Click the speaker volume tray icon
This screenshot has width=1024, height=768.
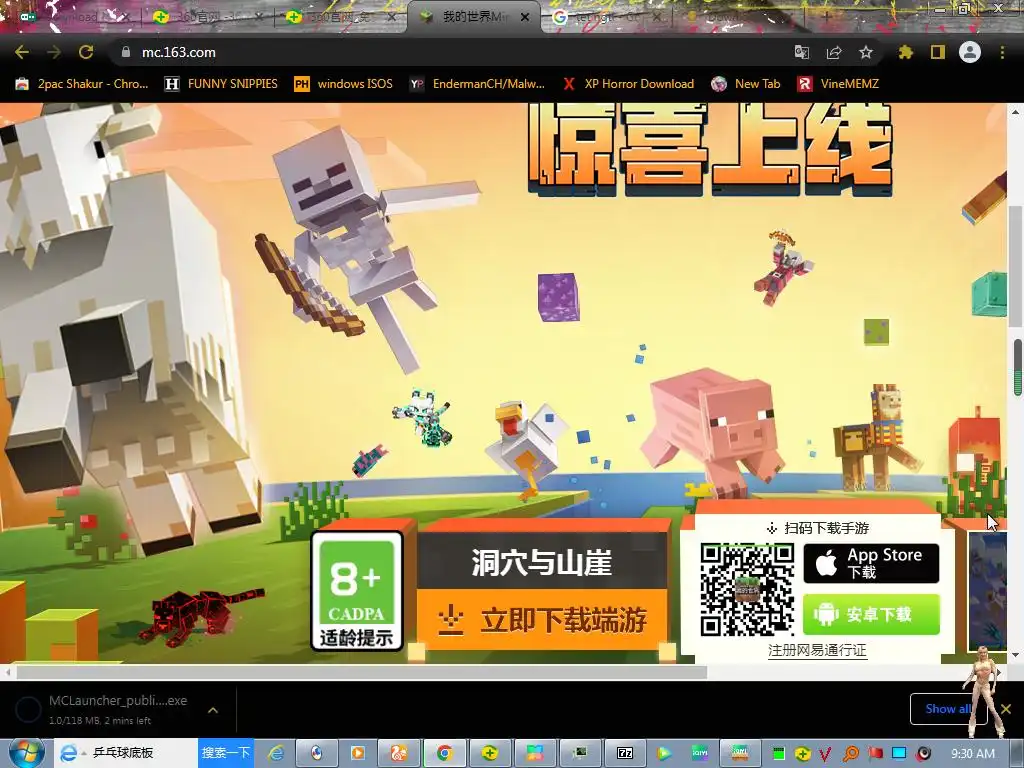923,753
